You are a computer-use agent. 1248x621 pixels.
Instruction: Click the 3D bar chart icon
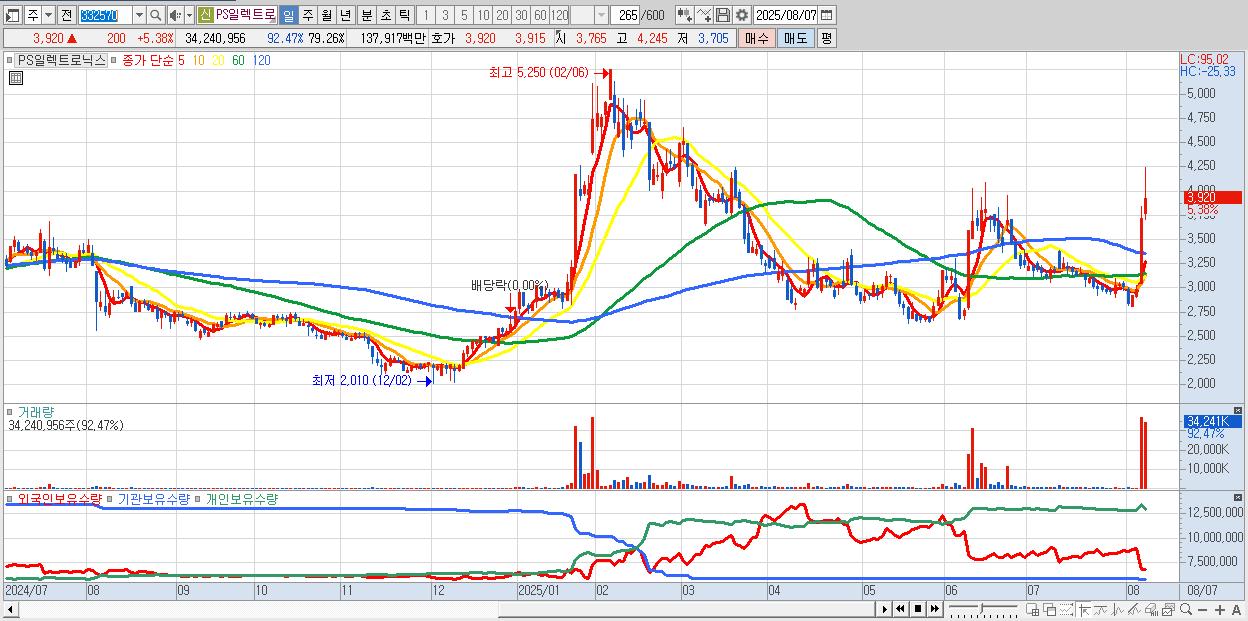(x=1152, y=609)
